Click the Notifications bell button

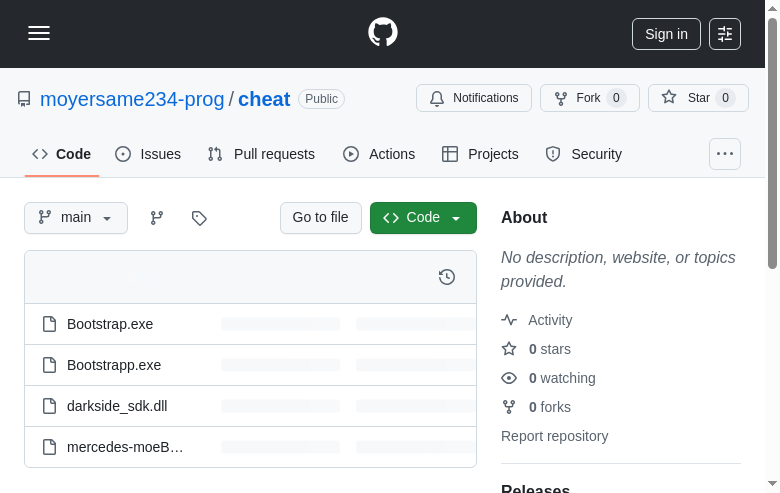click(474, 98)
